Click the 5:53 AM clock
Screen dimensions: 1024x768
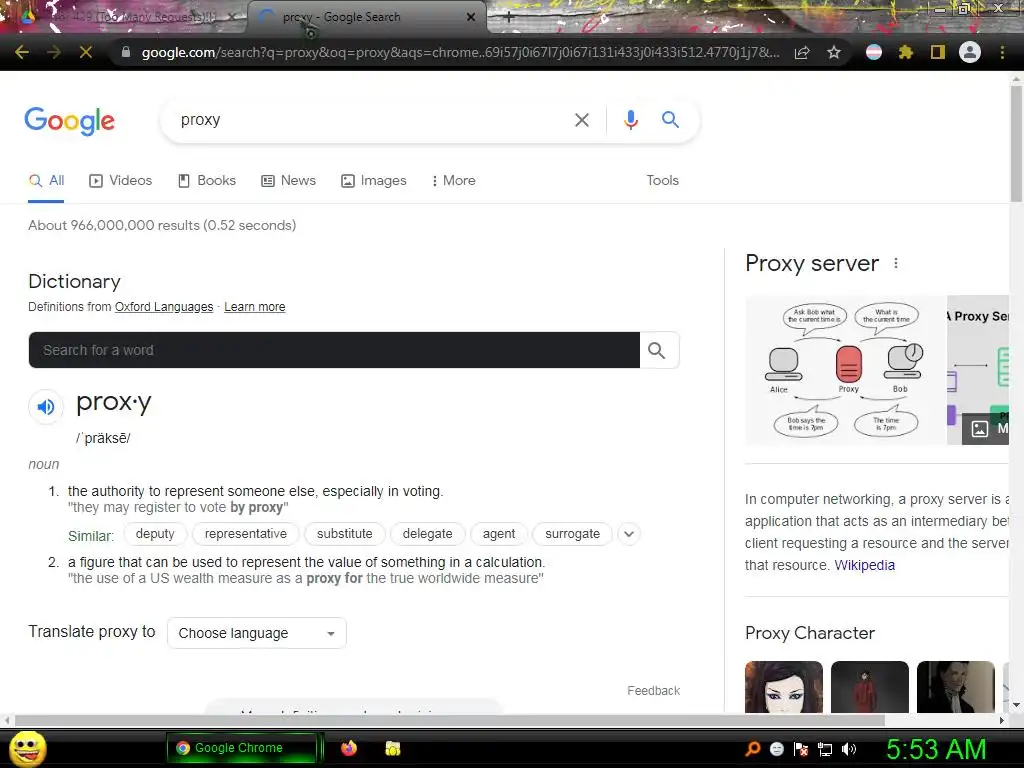coord(936,749)
